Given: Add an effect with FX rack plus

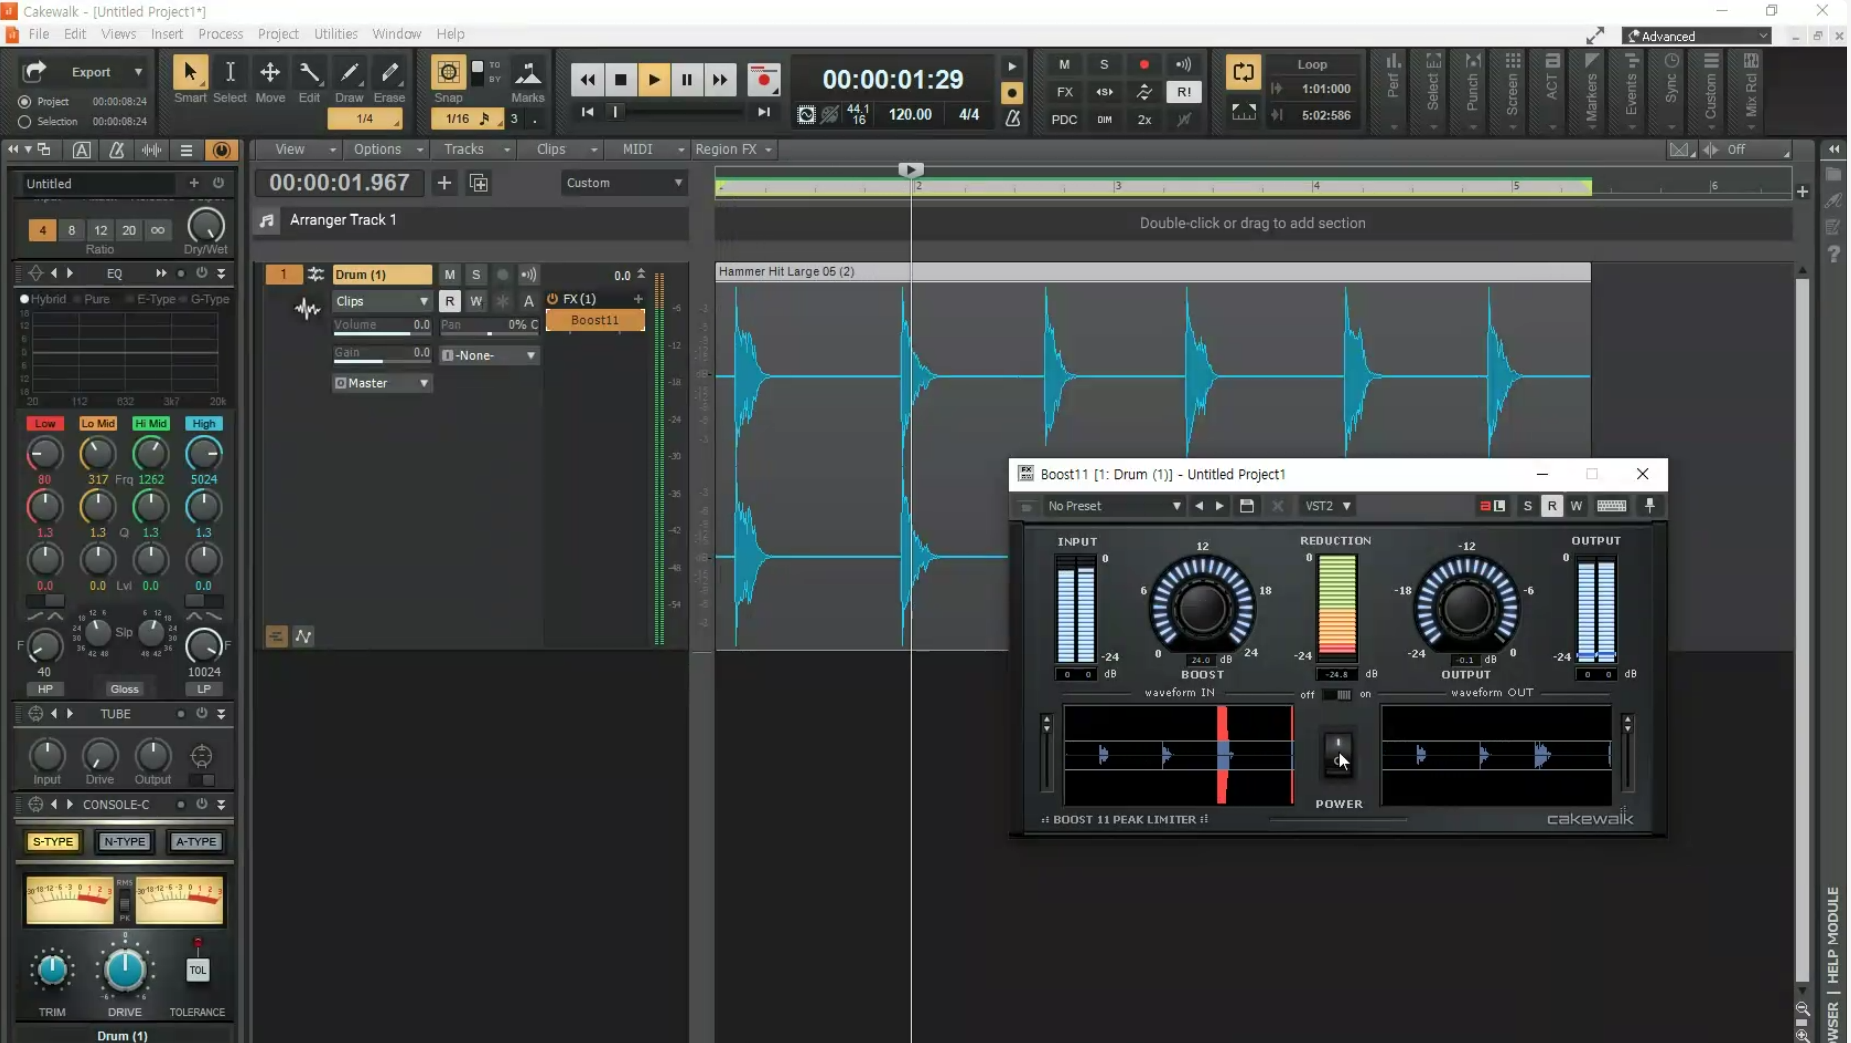Looking at the screenshot, I should (638, 299).
